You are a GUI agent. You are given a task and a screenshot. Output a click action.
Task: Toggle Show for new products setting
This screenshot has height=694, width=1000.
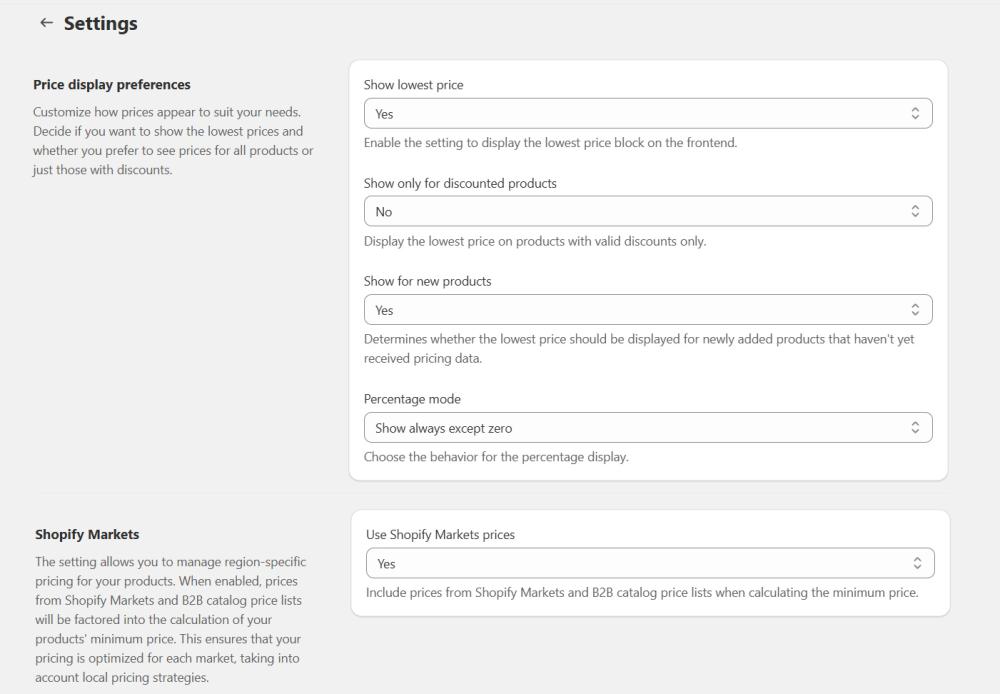[x=648, y=309]
